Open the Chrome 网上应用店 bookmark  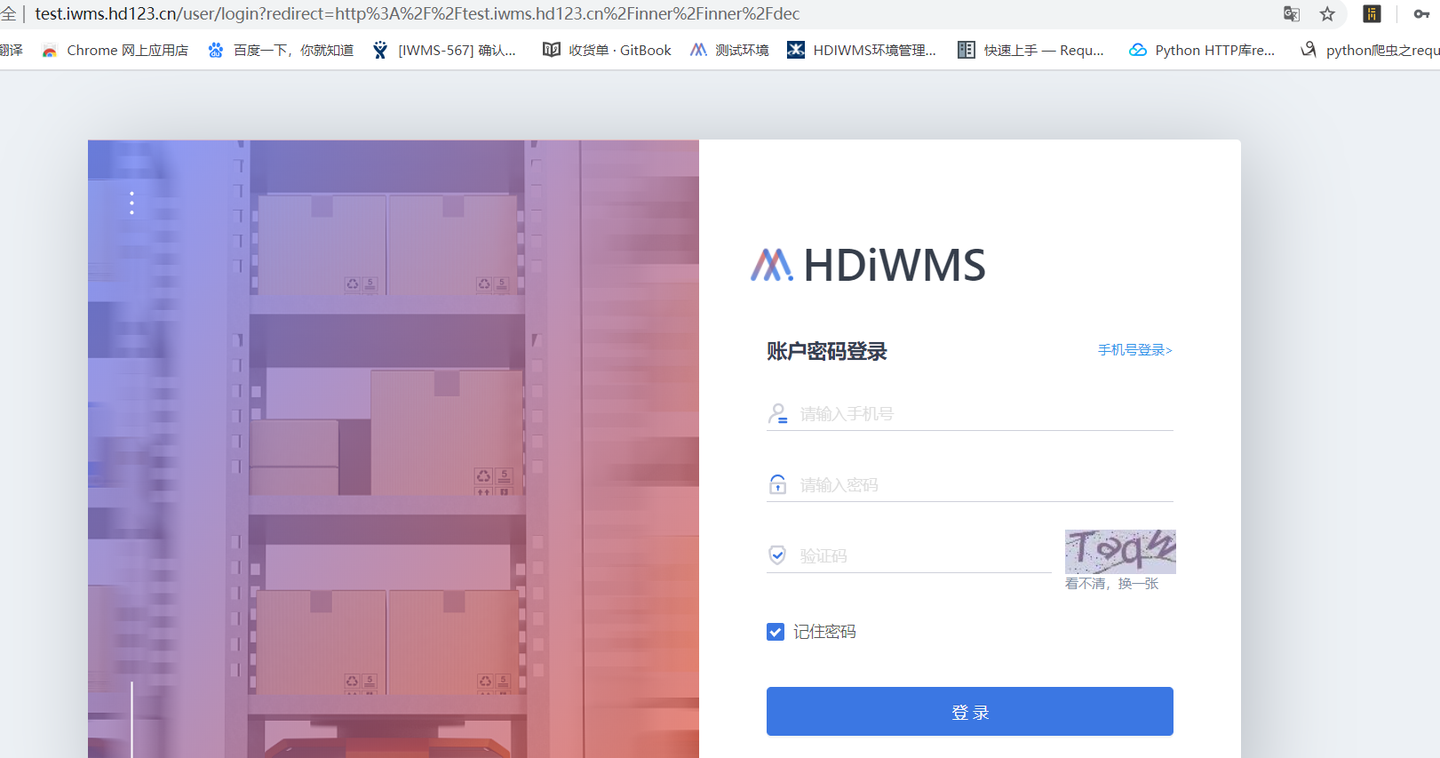[x=115, y=50]
